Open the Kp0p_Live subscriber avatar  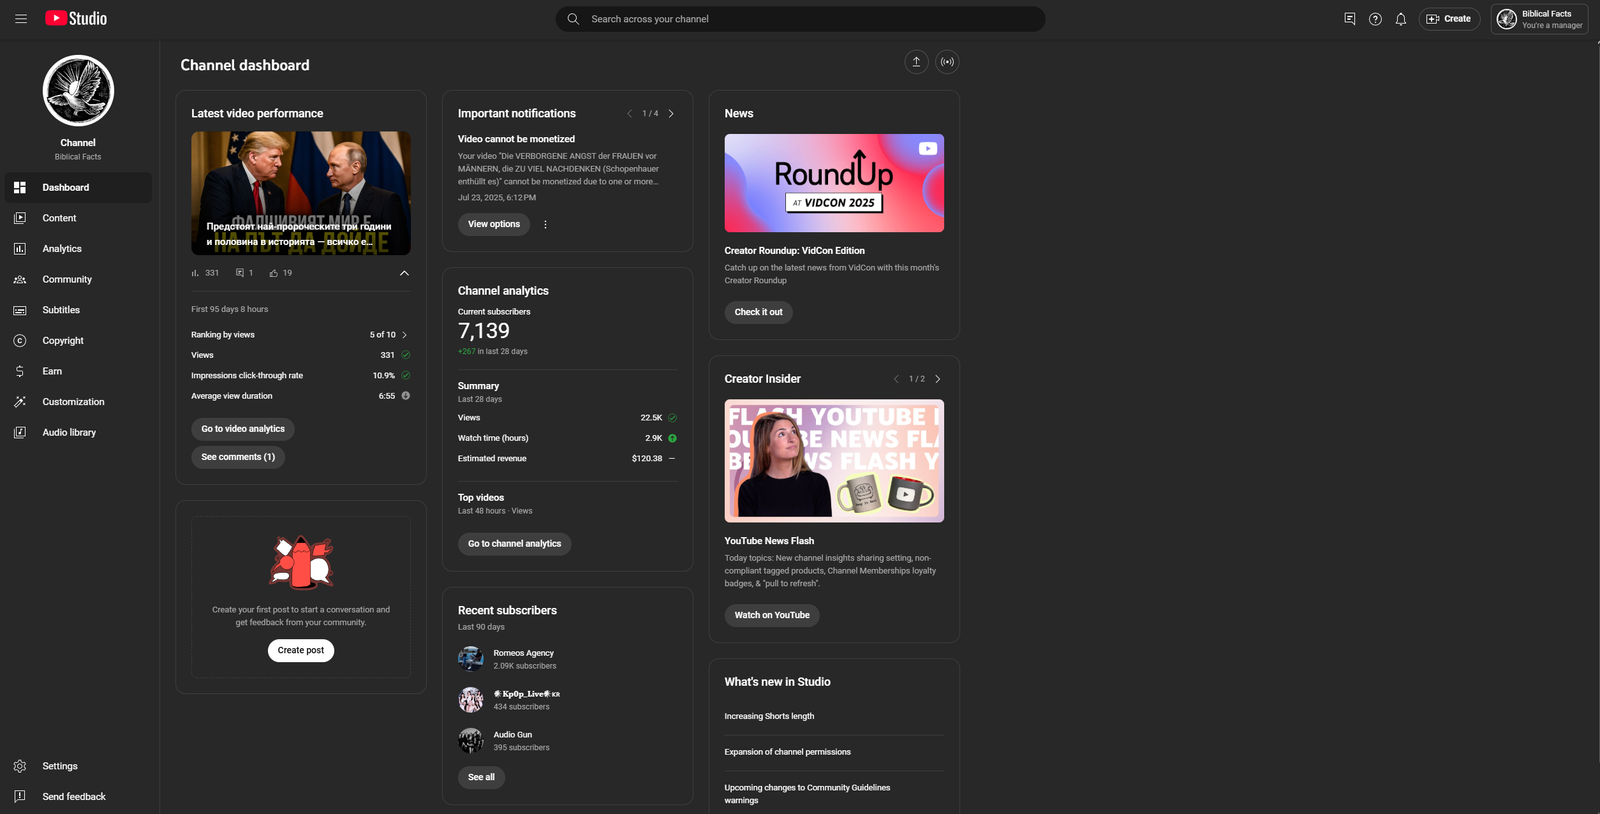[x=471, y=700]
